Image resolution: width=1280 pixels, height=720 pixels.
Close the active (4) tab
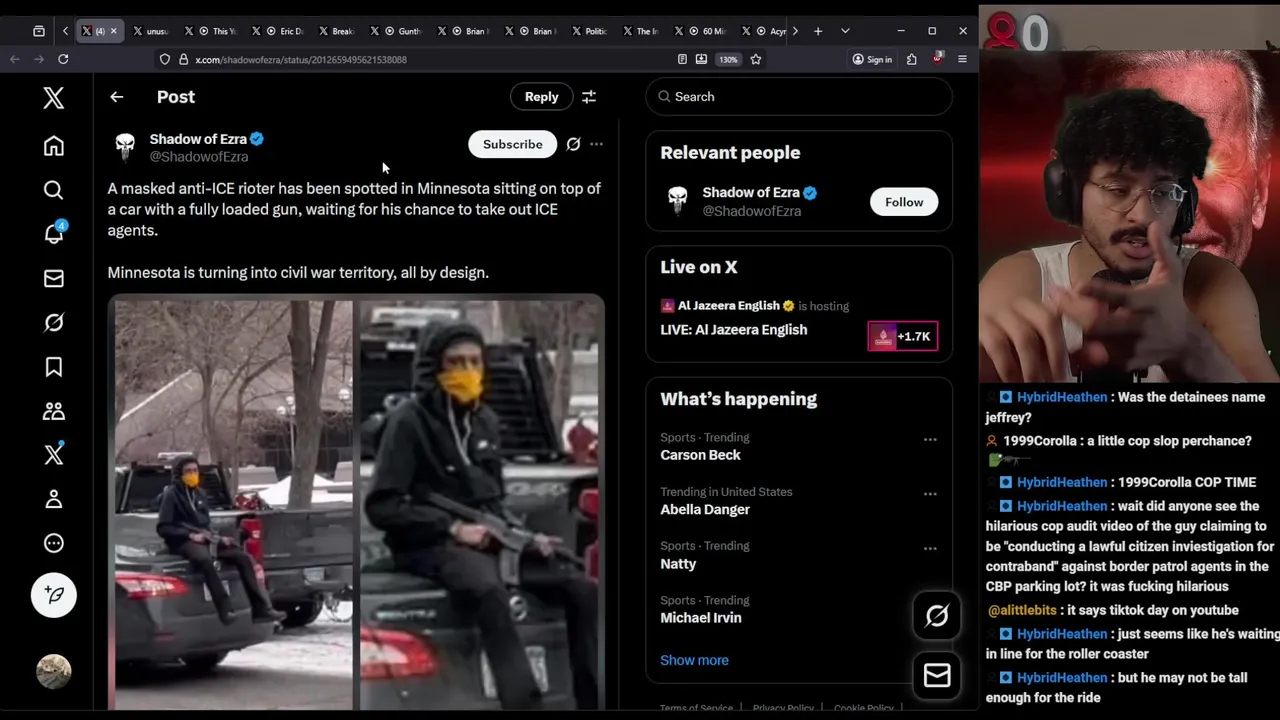(113, 31)
